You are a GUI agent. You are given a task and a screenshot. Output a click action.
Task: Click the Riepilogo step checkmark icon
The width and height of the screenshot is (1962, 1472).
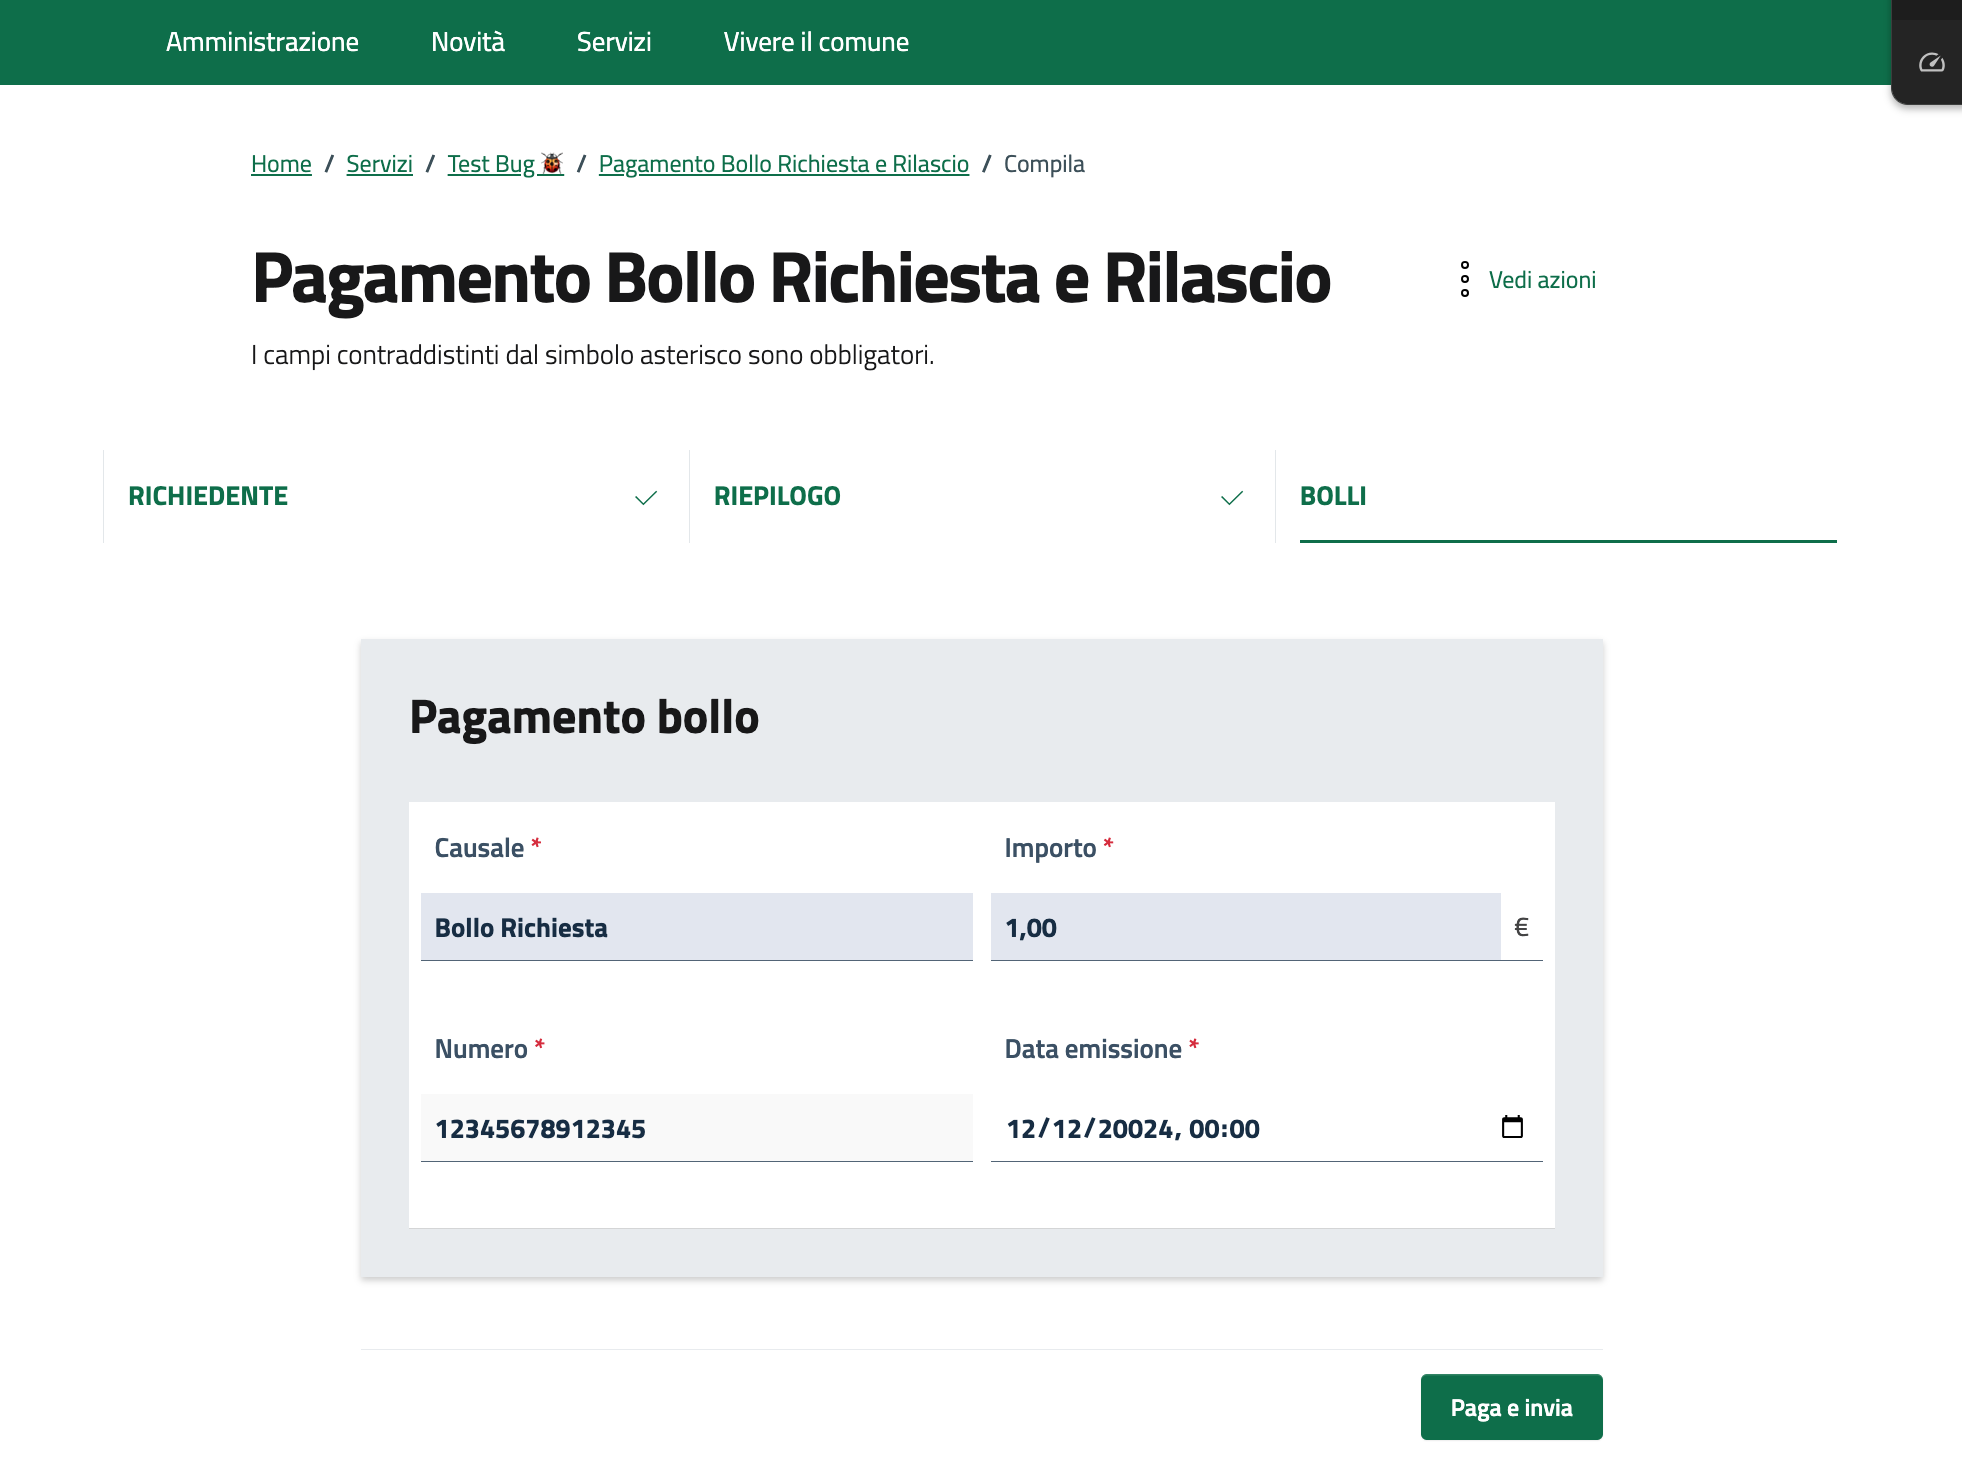(1232, 497)
